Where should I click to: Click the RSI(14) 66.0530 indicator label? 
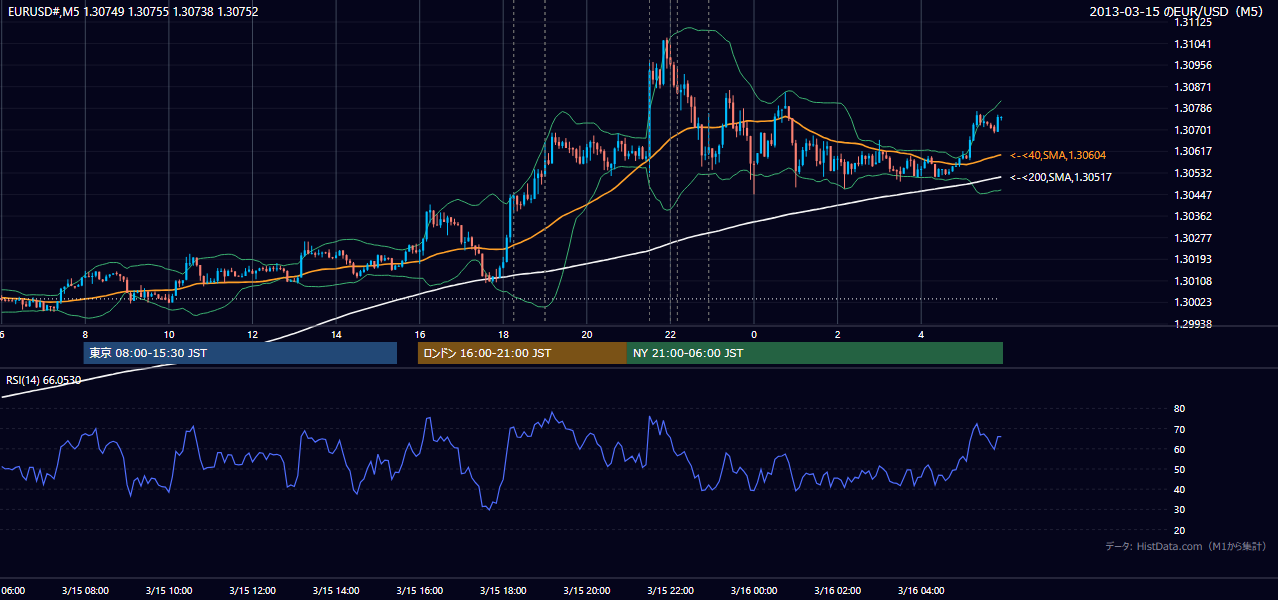[x=44, y=380]
